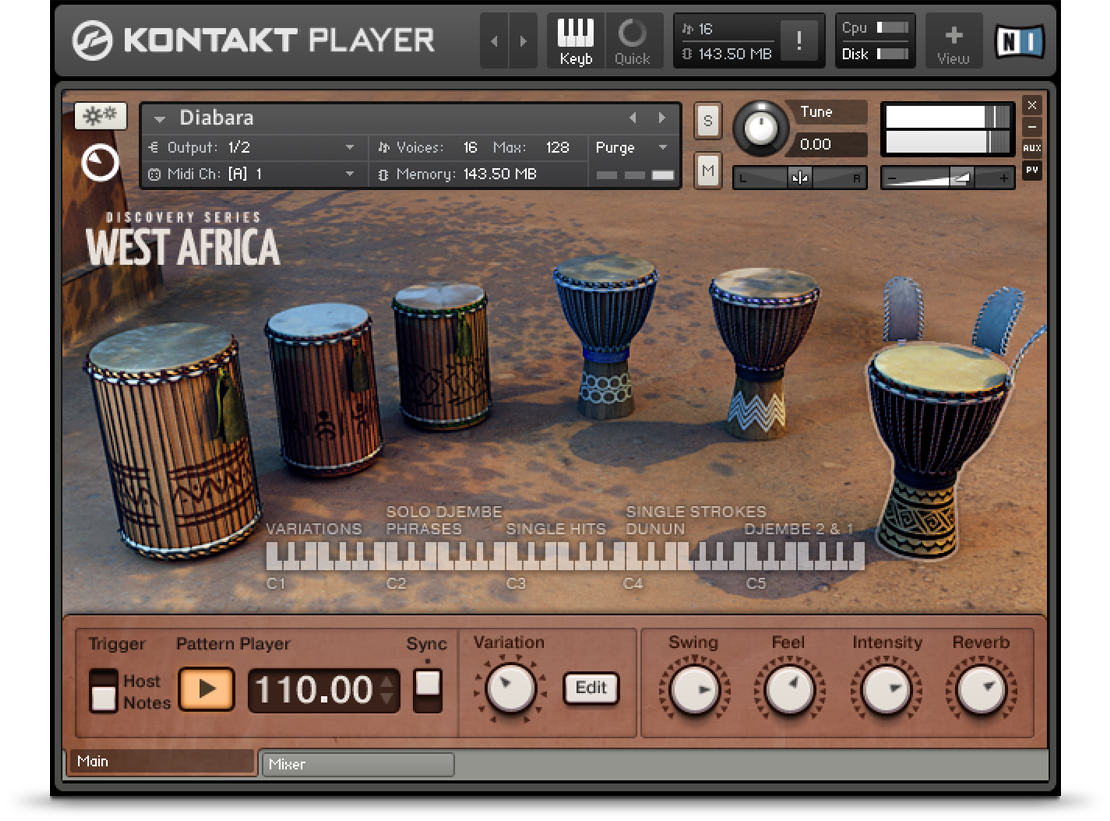Toggle the Keyb on-screen keyboard icon
This screenshot has height=821, width=1110.
pos(575,41)
